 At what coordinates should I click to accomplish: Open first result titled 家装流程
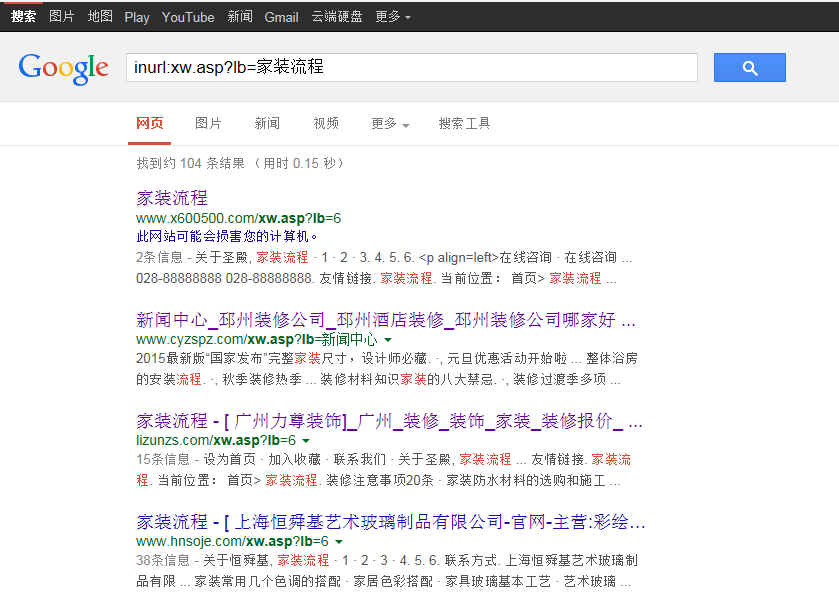(x=172, y=198)
